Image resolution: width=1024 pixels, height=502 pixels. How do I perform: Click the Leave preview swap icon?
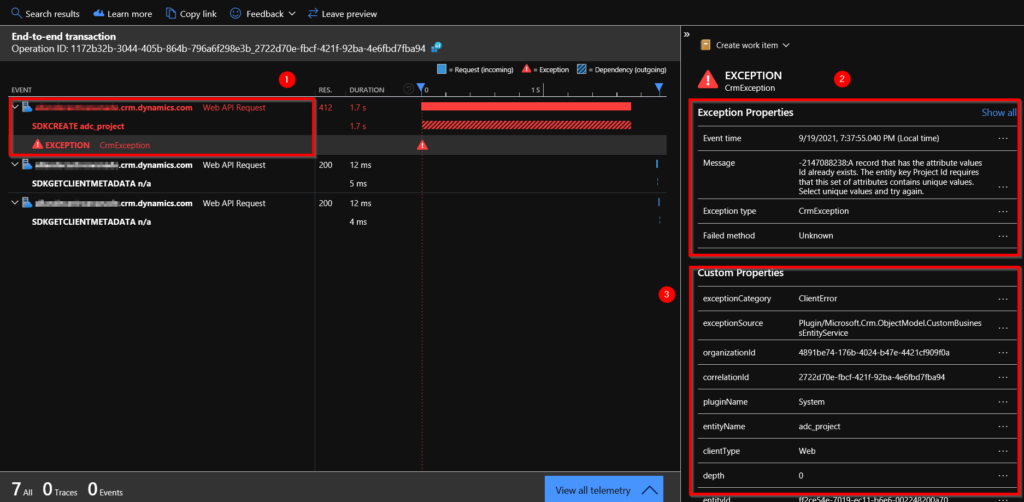(313, 13)
